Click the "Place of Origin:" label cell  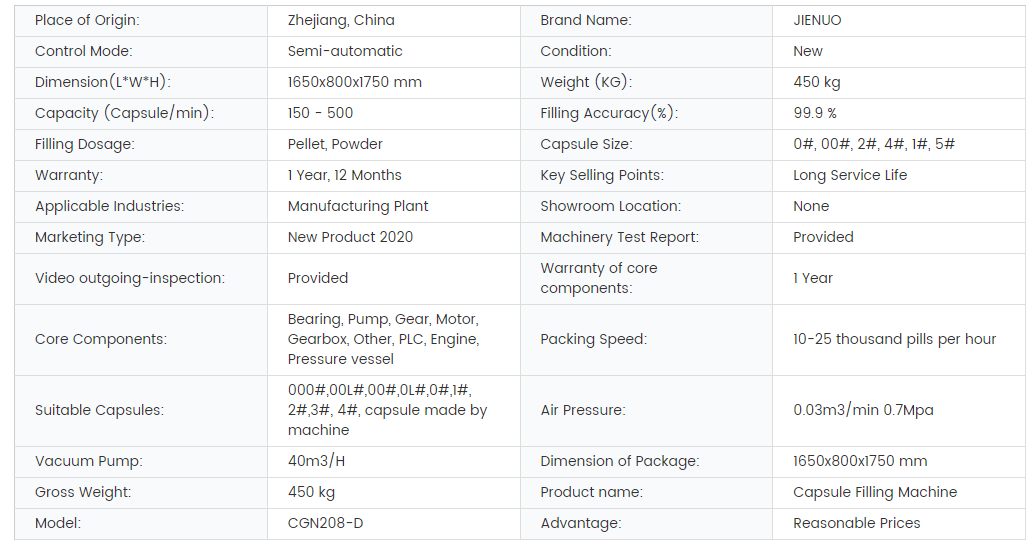tap(87, 20)
